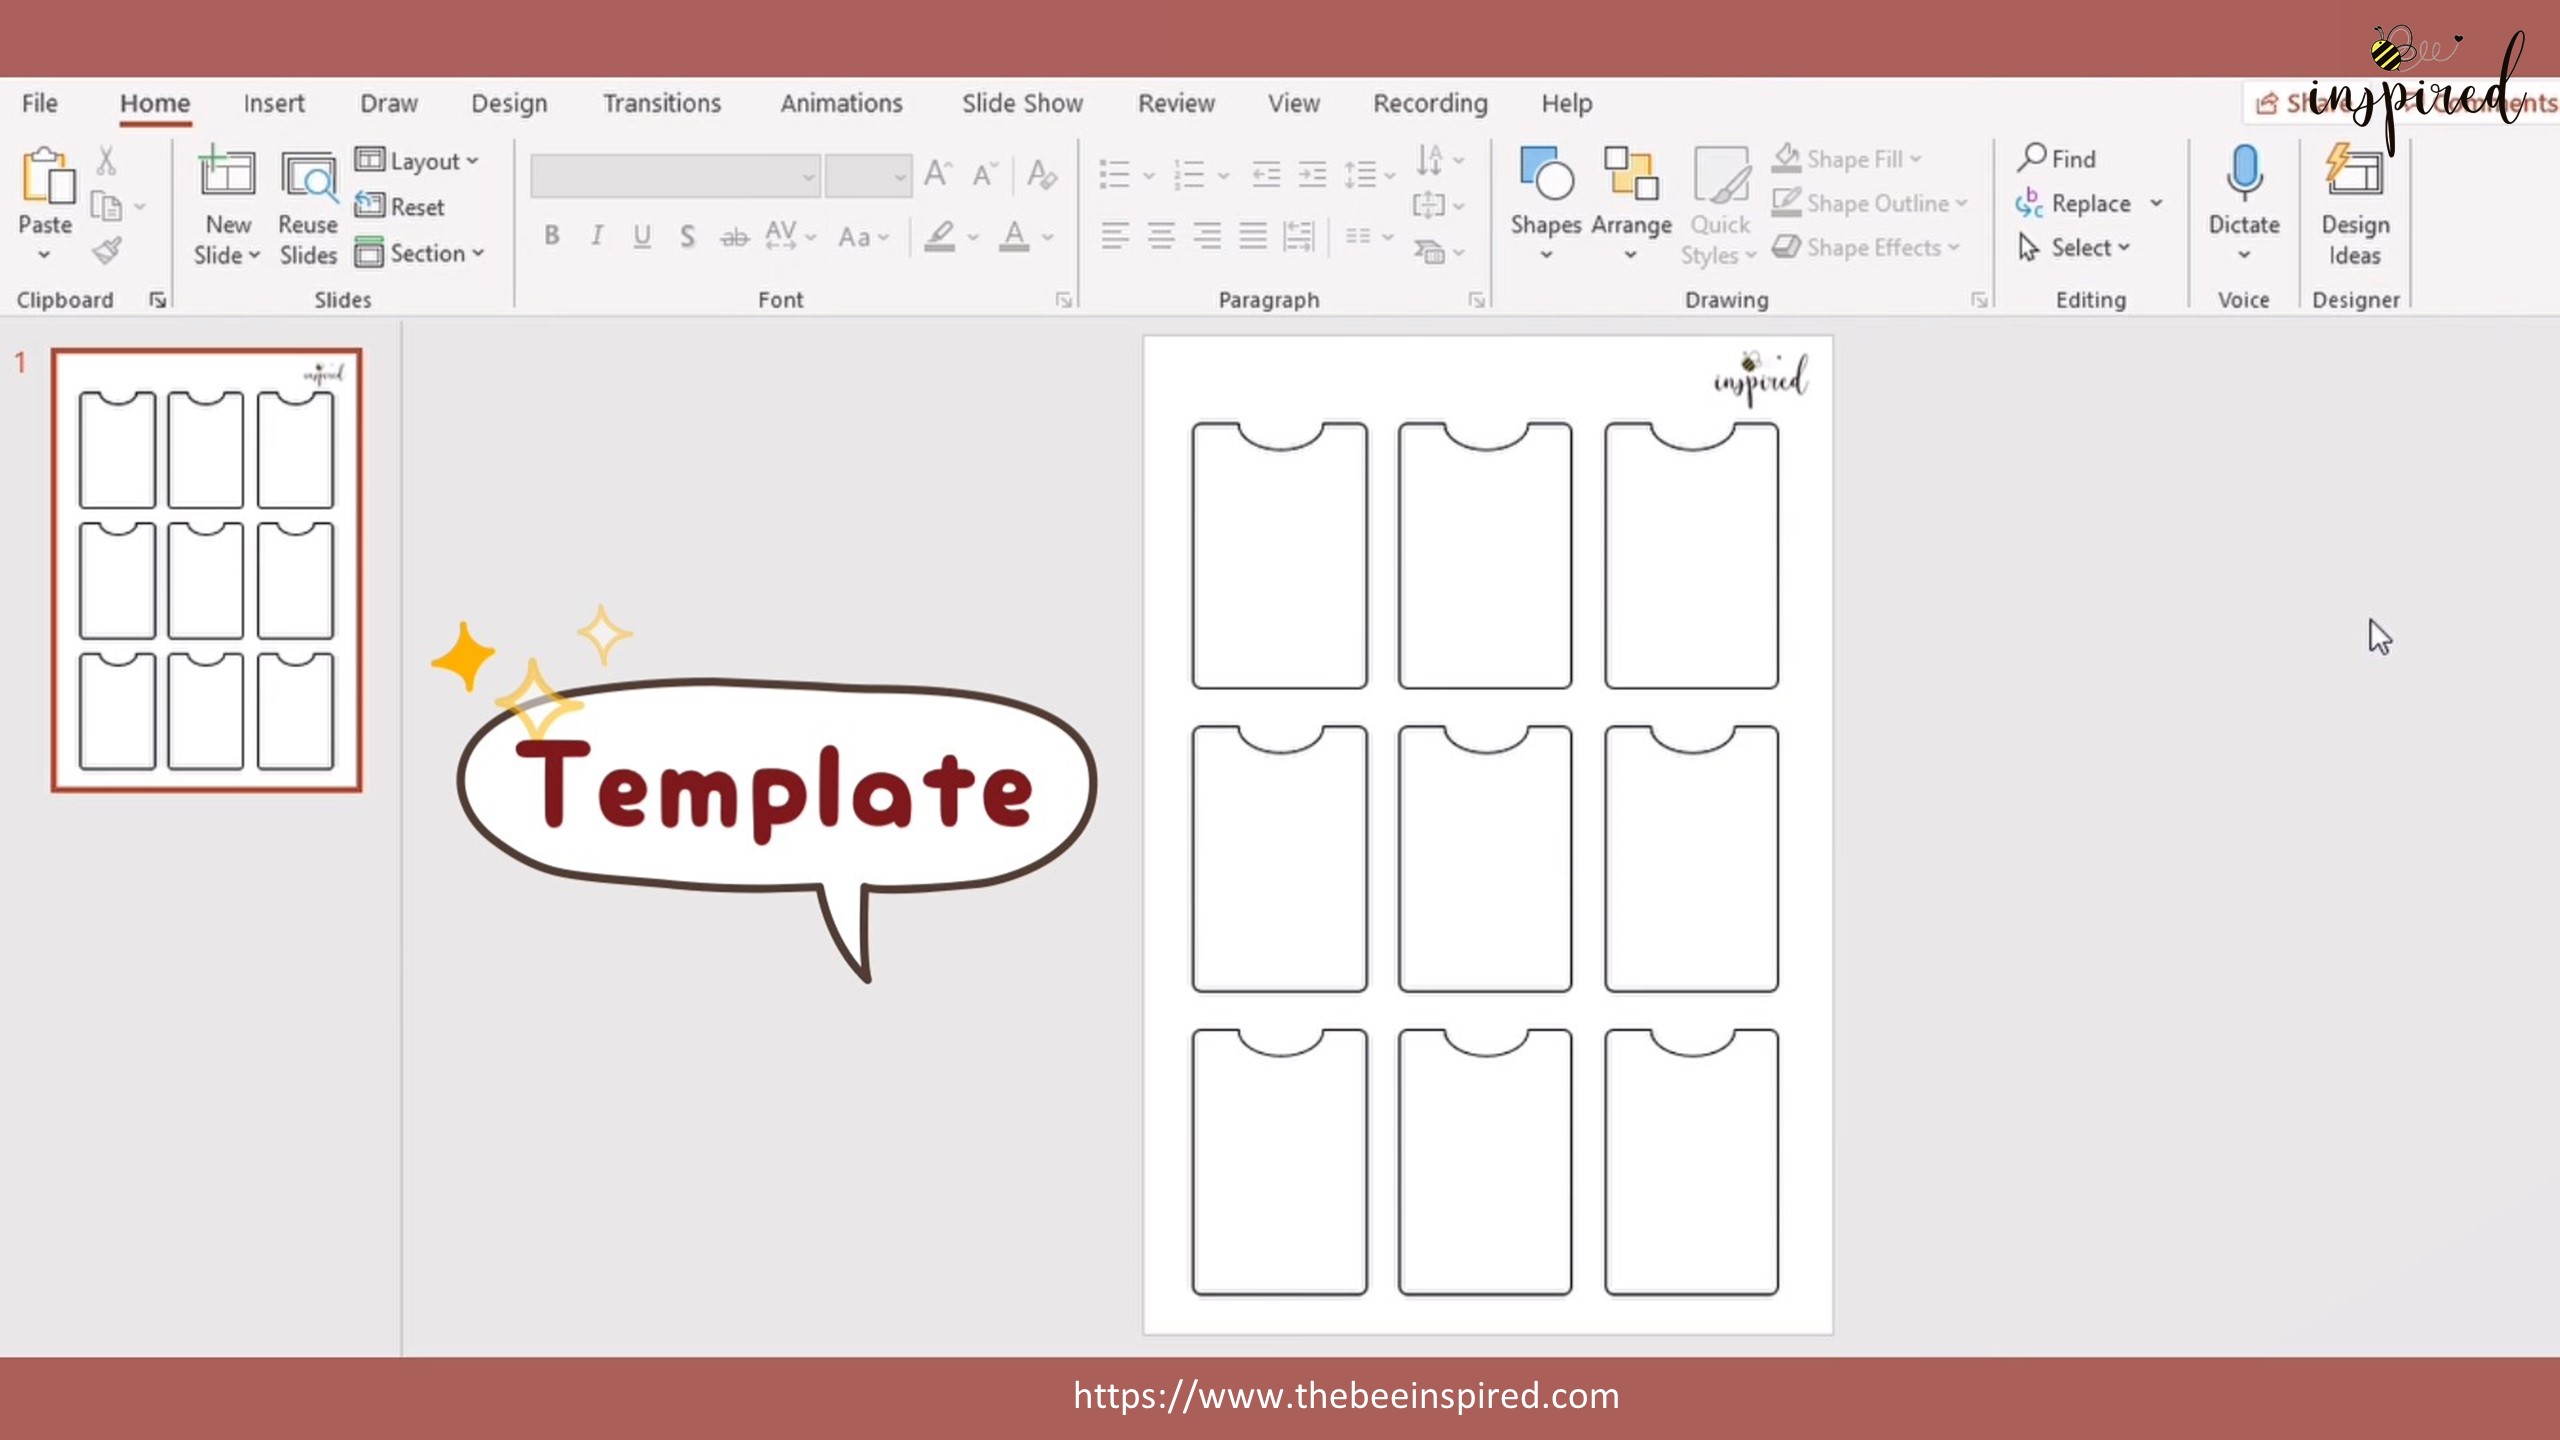2560x1440 pixels.
Task: Insert a New Slide
Action: click(227, 207)
